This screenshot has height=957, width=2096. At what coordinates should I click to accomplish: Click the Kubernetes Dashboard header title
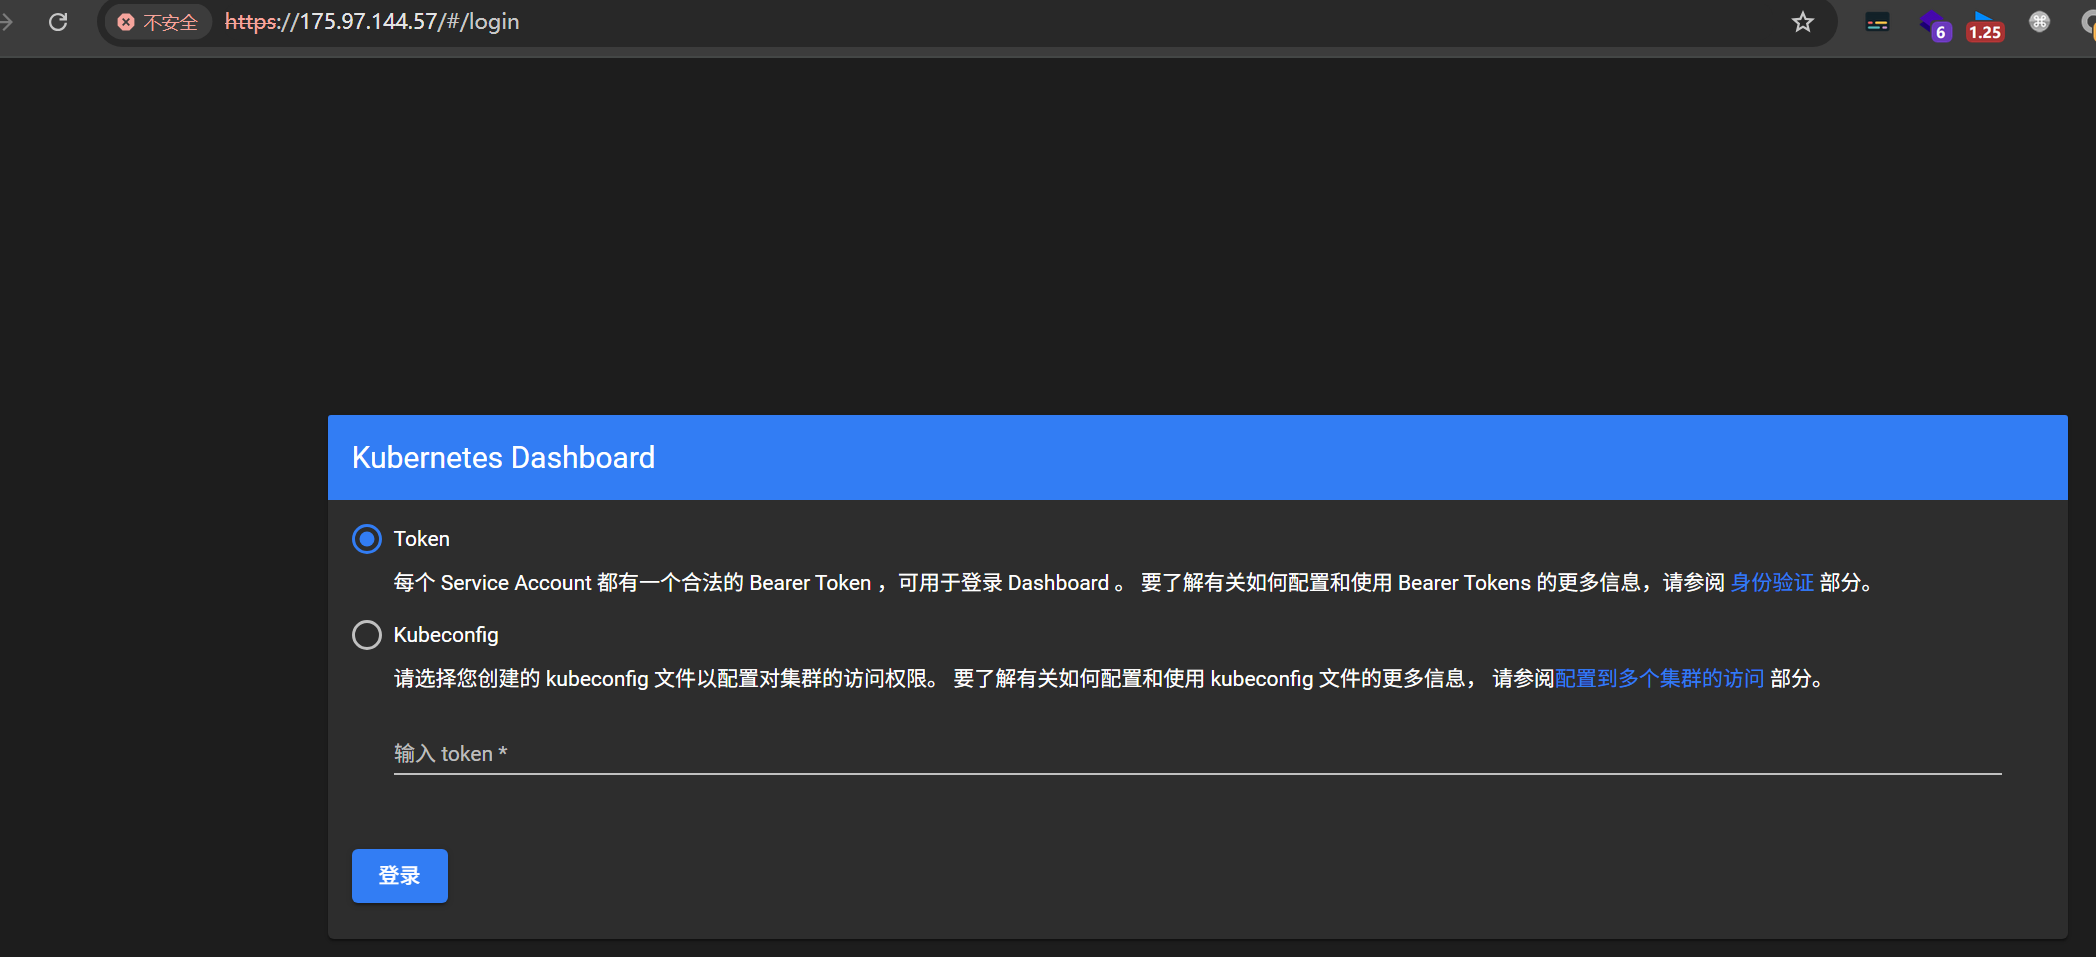(x=503, y=458)
